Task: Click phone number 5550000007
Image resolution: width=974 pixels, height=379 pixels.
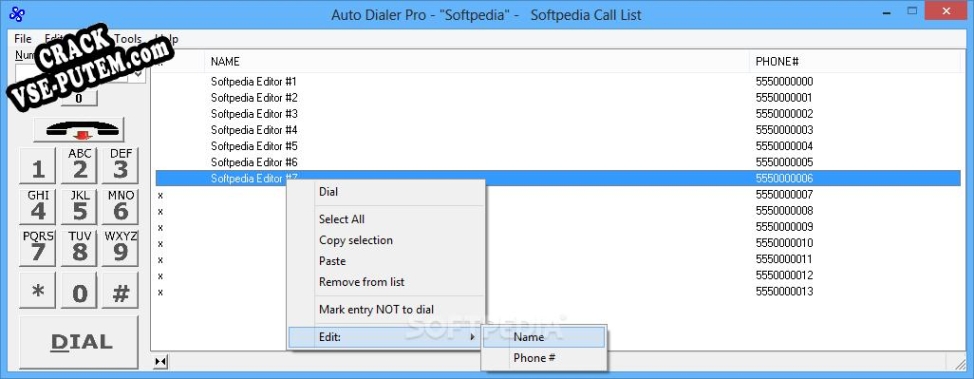Action: point(784,194)
